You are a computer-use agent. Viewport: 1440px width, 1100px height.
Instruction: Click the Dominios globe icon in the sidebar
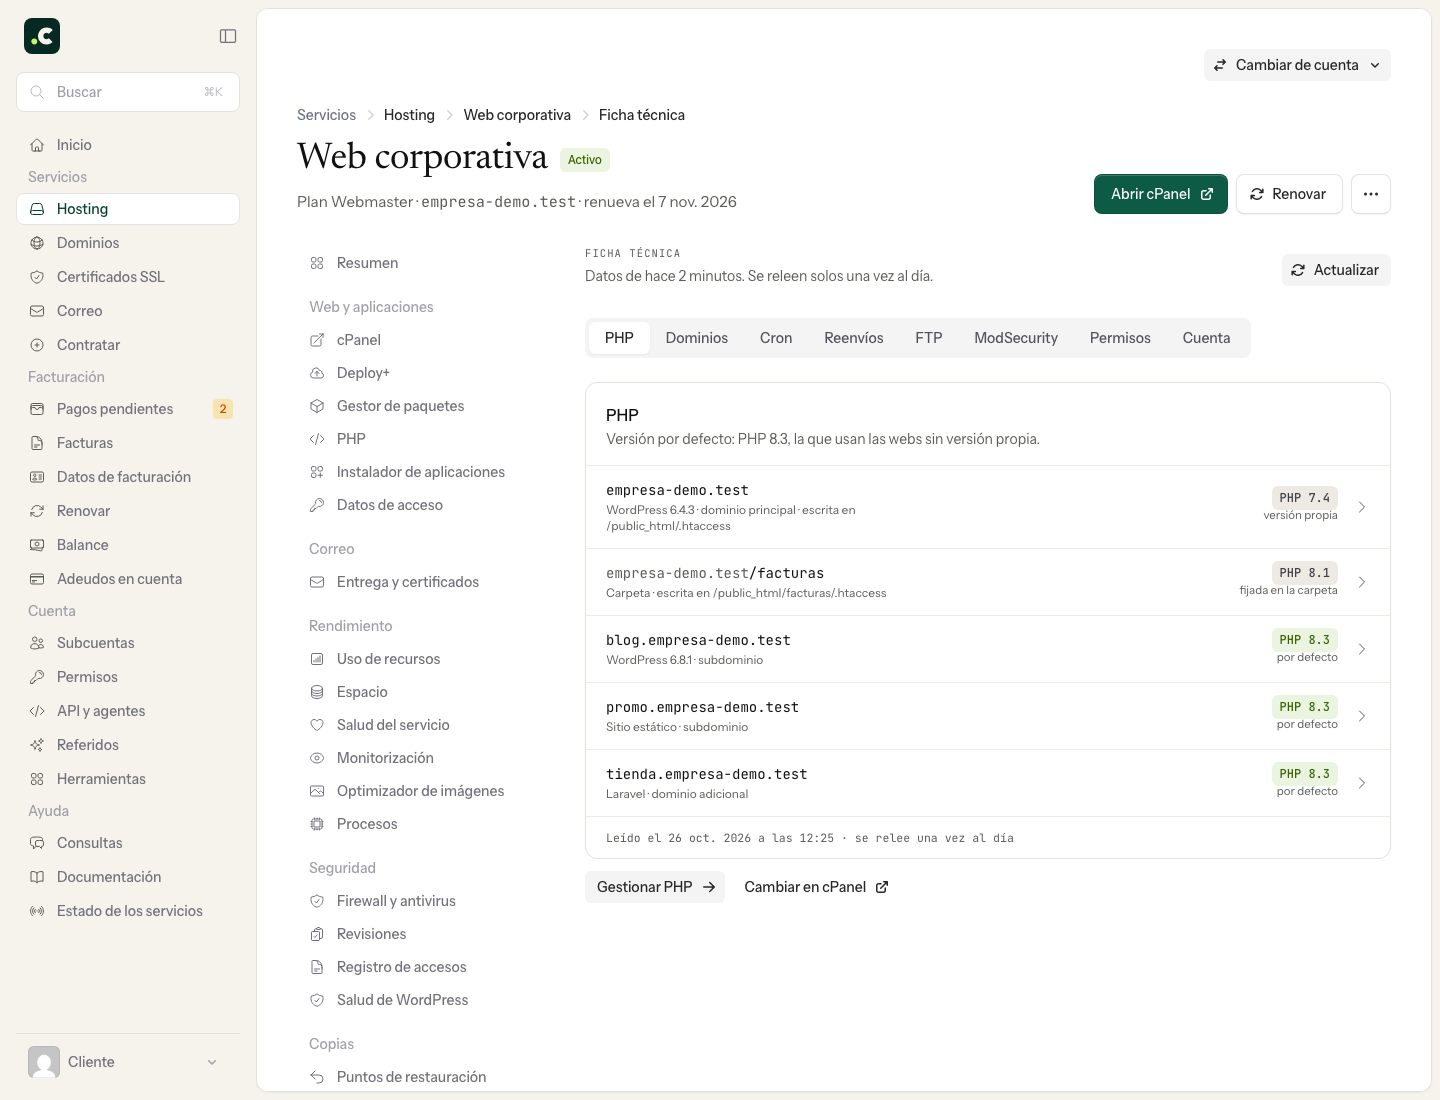coord(37,243)
